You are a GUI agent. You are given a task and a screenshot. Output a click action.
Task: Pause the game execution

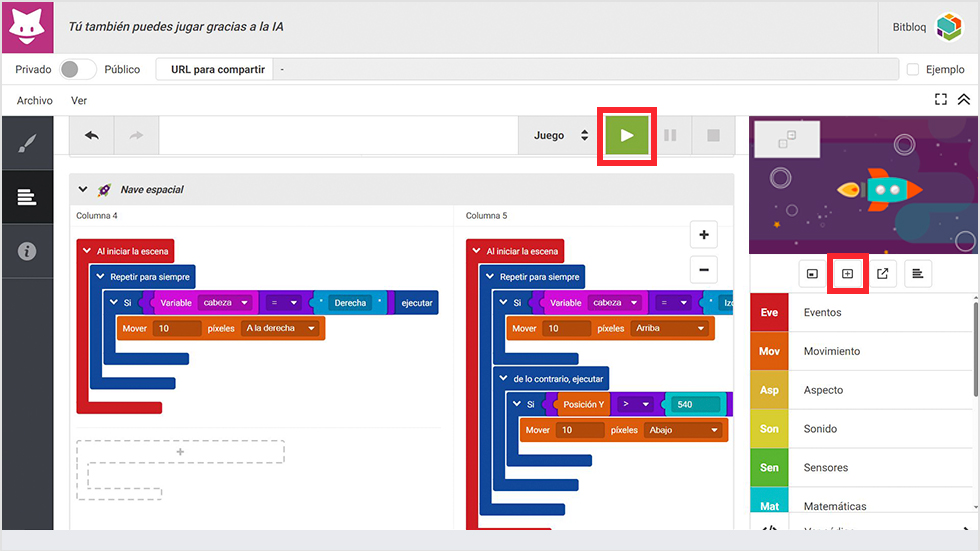(x=670, y=136)
